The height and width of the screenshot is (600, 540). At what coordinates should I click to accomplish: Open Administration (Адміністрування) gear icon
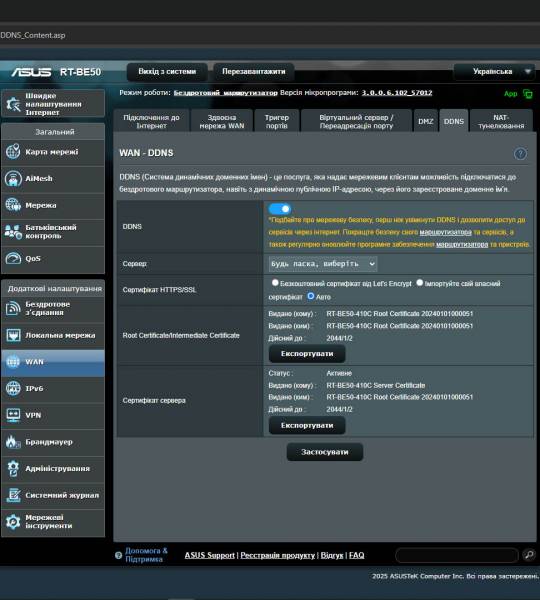click(13, 468)
